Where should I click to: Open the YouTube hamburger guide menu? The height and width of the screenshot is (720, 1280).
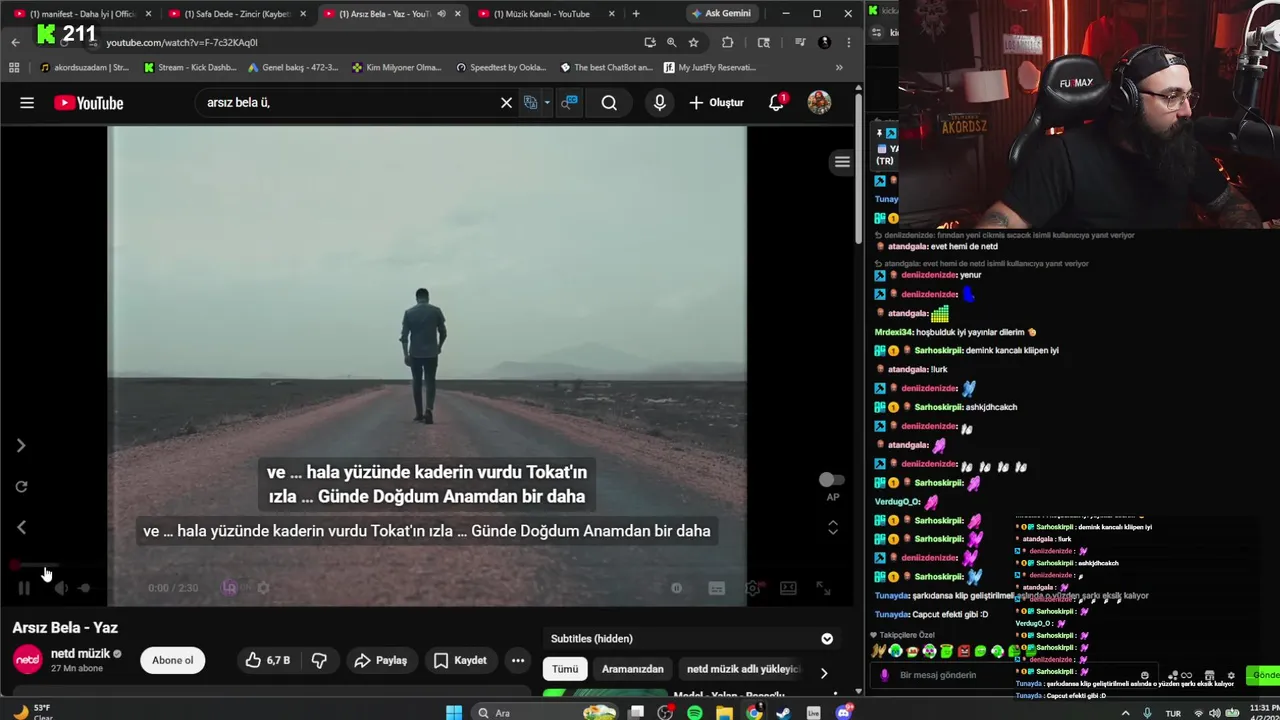(x=27, y=103)
